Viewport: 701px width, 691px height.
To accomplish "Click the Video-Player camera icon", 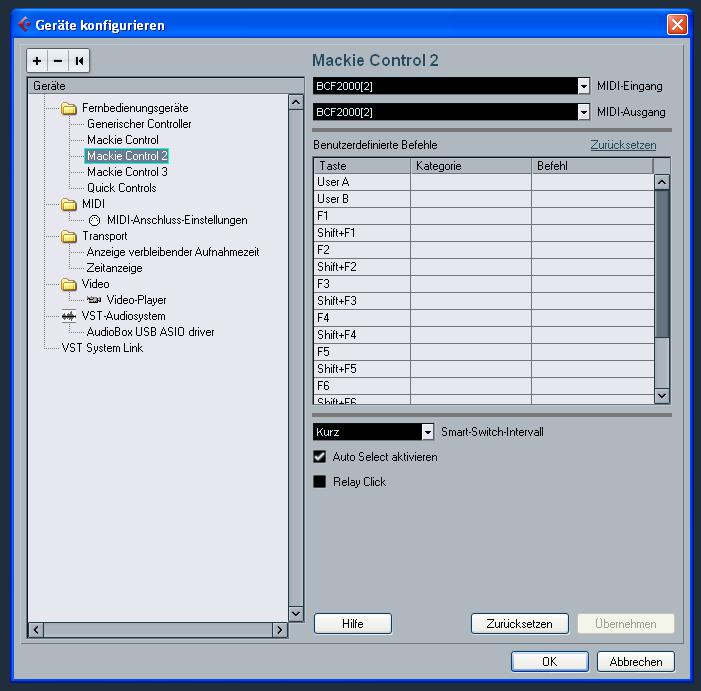I will [94, 300].
